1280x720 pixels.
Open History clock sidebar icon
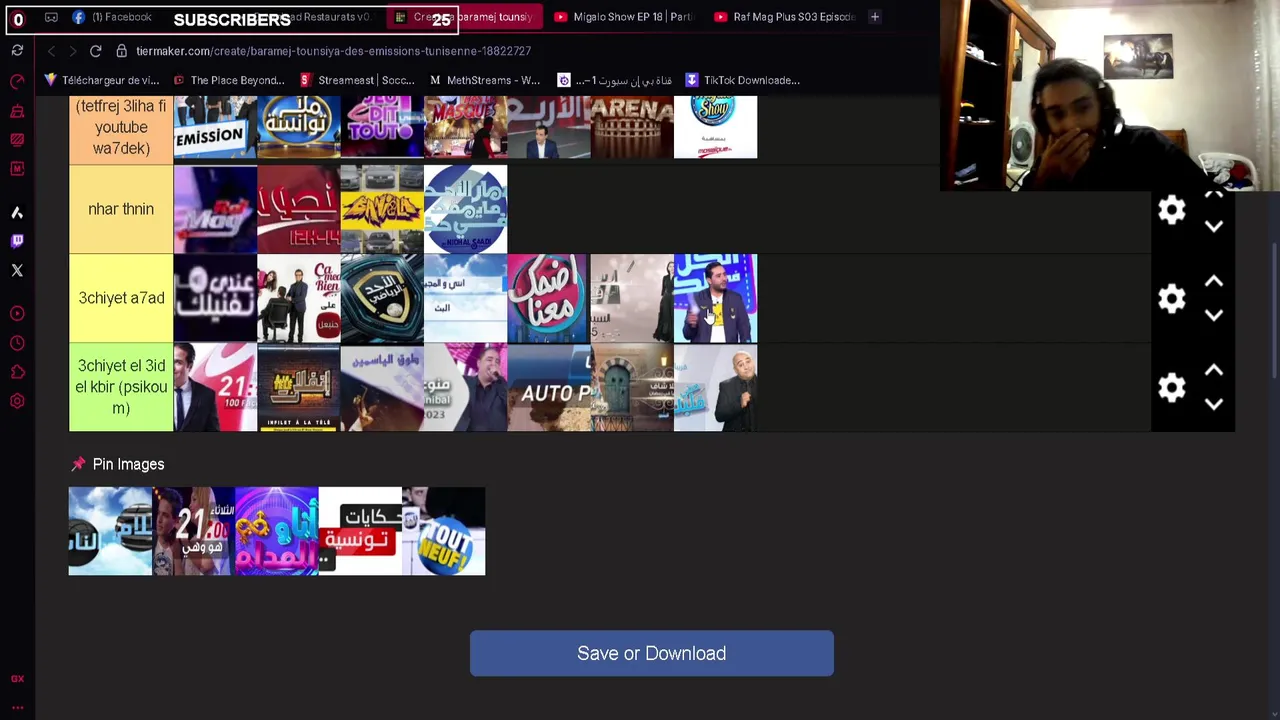click(x=17, y=343)
